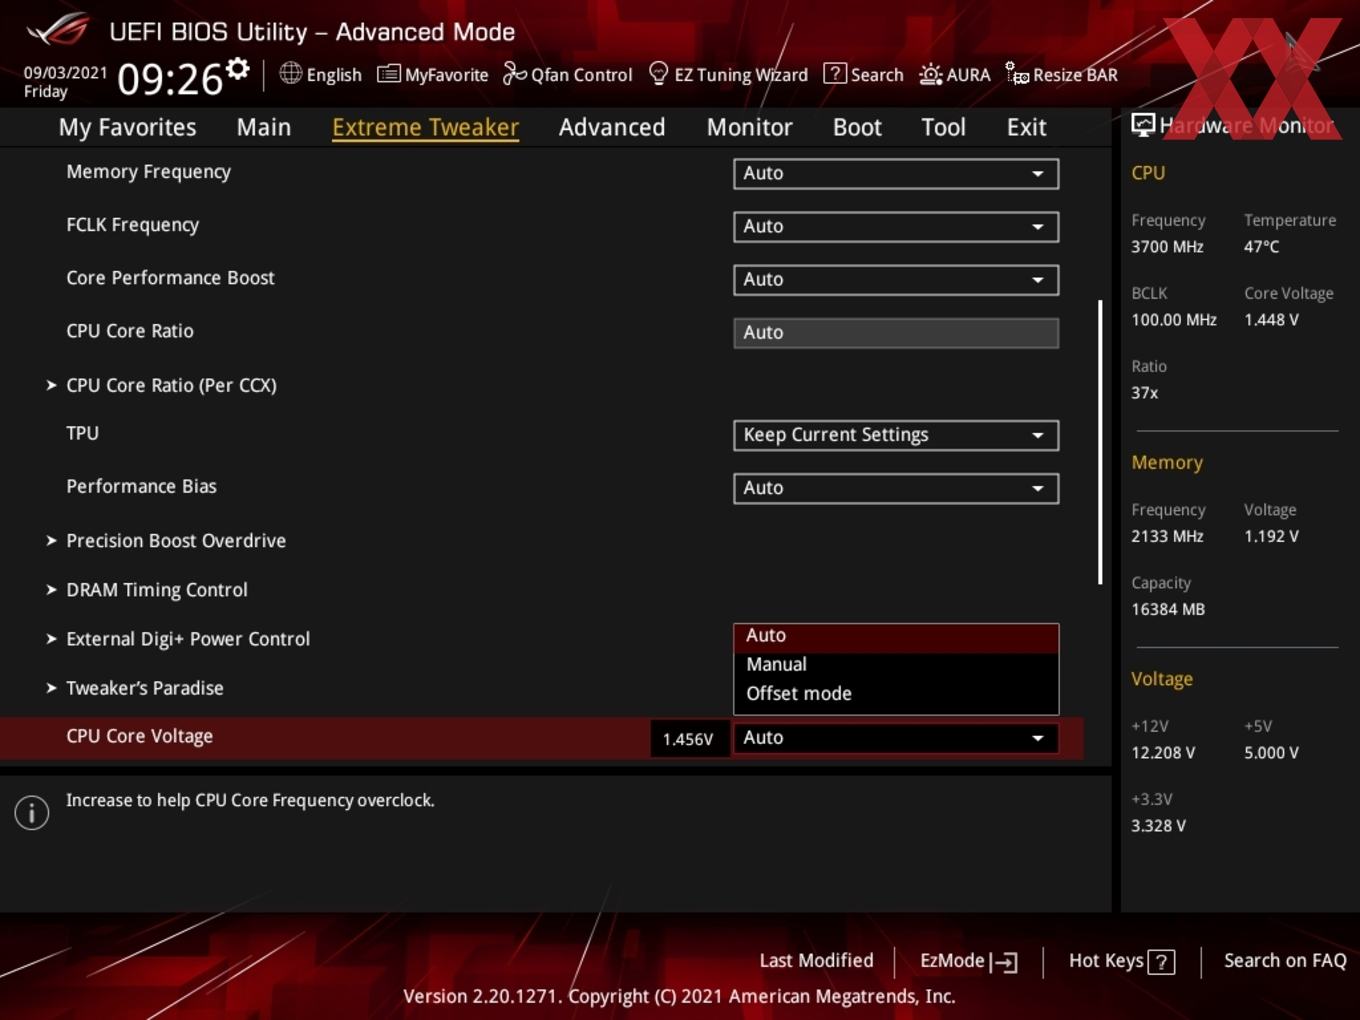Click the 3700 MHz CPU frequency value

click(x=1167, y=247)
